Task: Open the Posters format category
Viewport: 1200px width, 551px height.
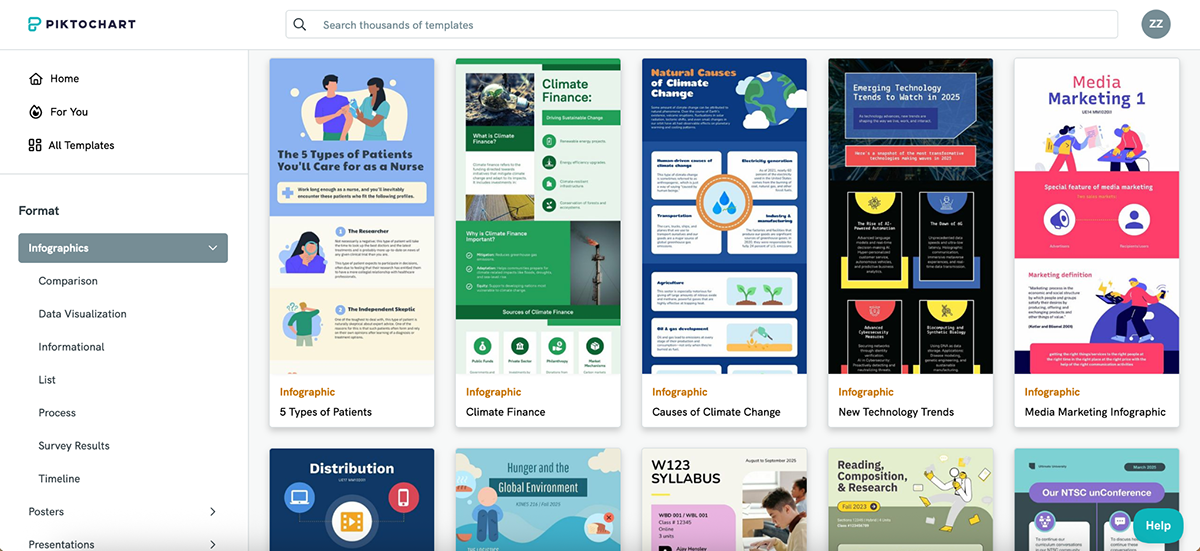Action: [x=46, y=512]
